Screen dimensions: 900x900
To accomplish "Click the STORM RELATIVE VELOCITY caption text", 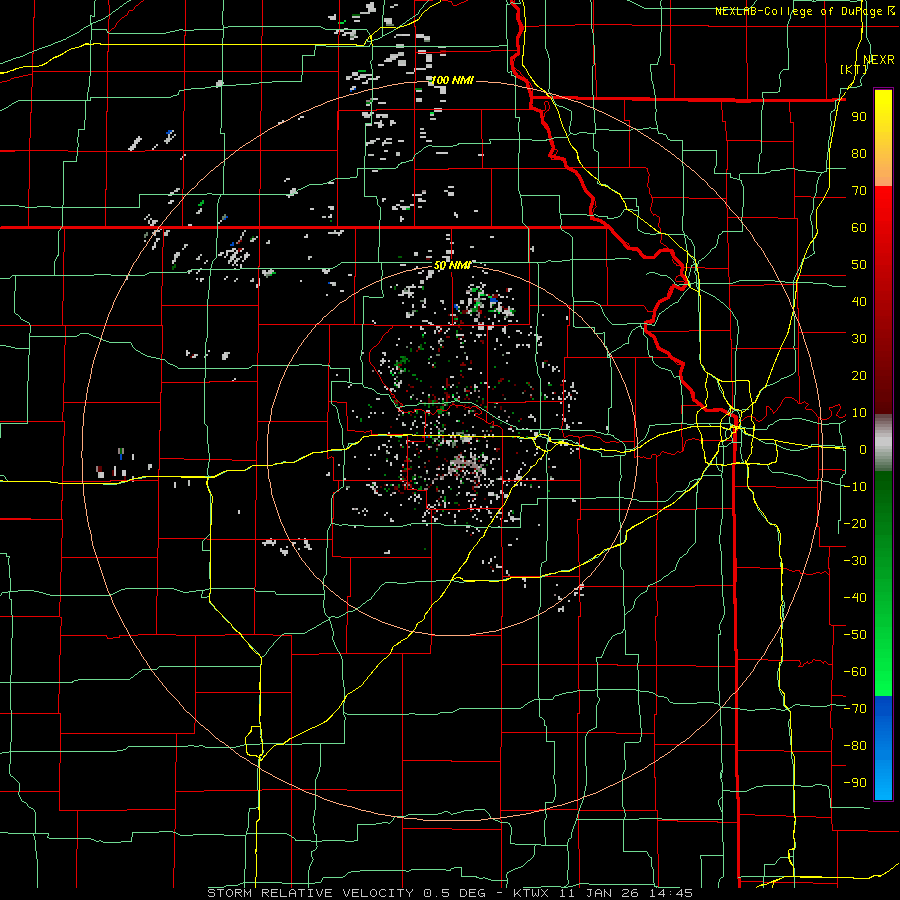I will (310, 893).
